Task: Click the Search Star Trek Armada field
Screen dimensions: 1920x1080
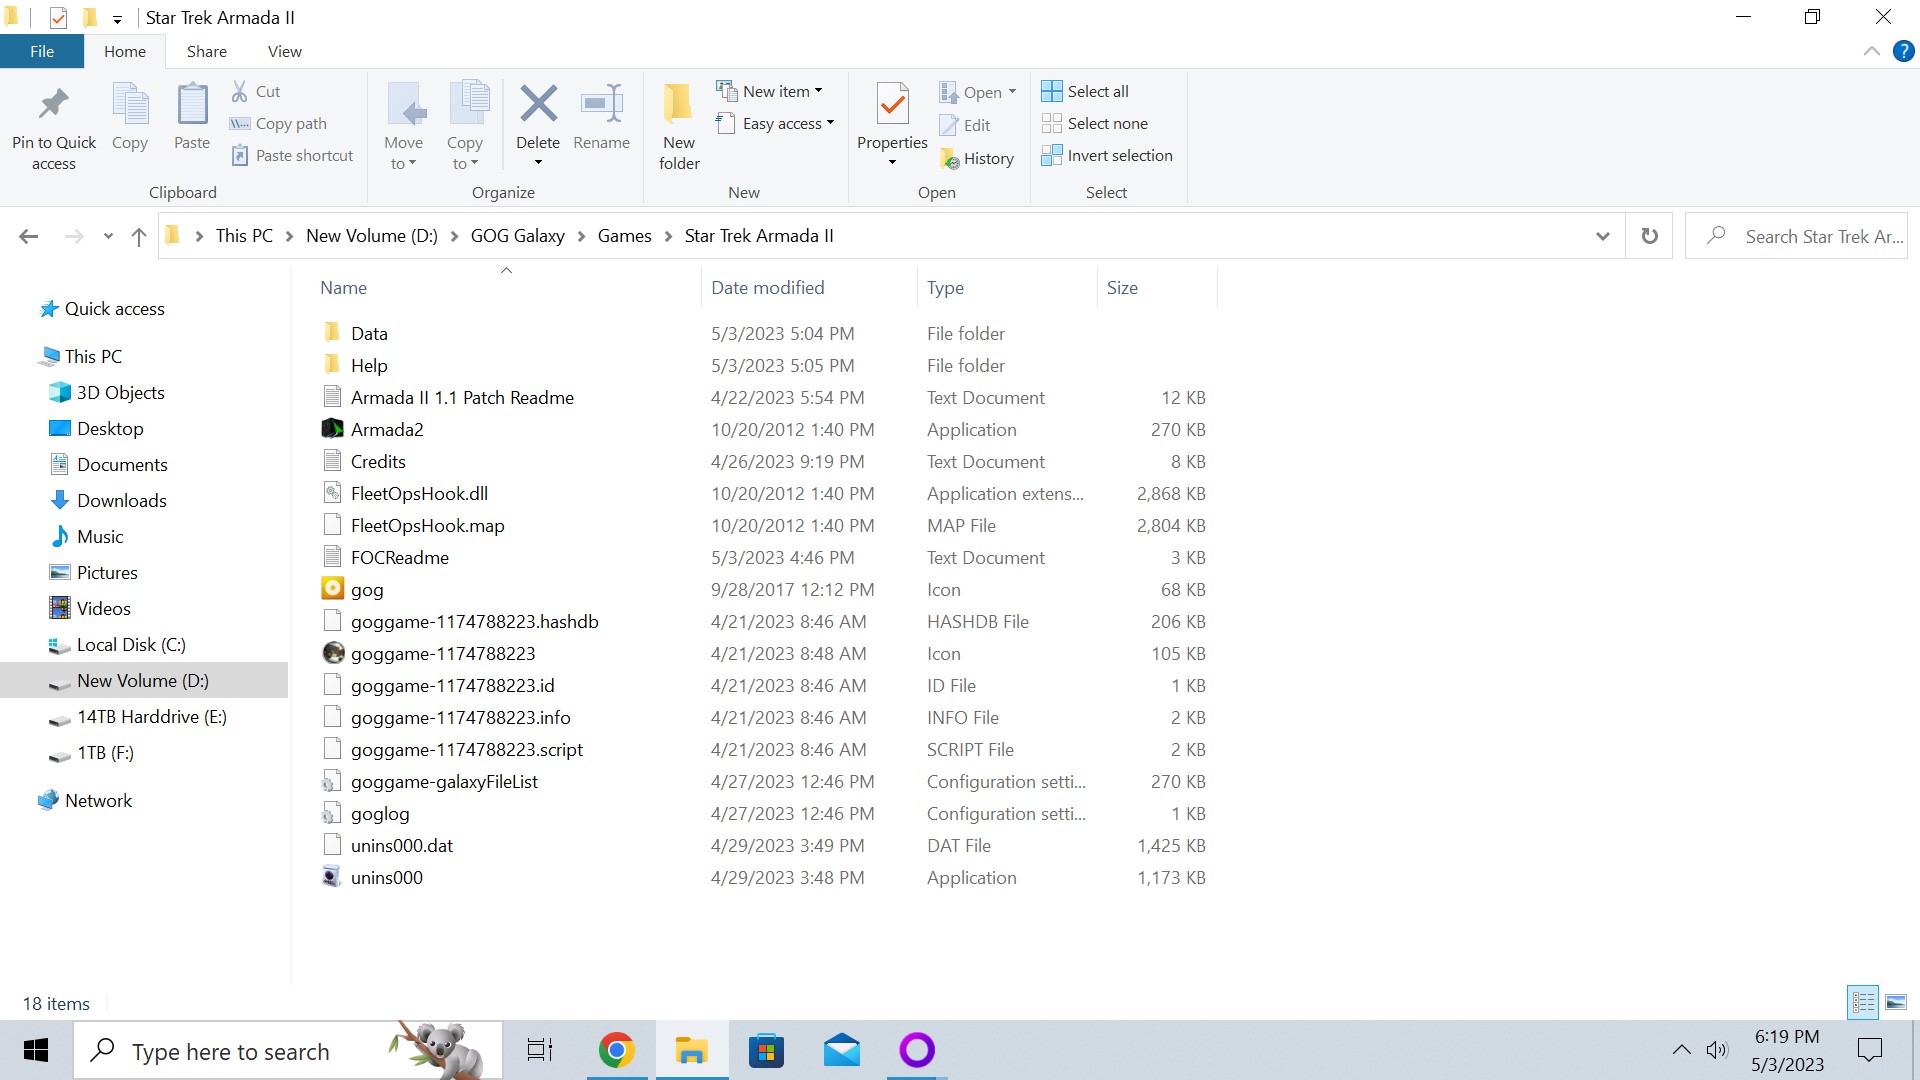Action: tap(1796, 236)
